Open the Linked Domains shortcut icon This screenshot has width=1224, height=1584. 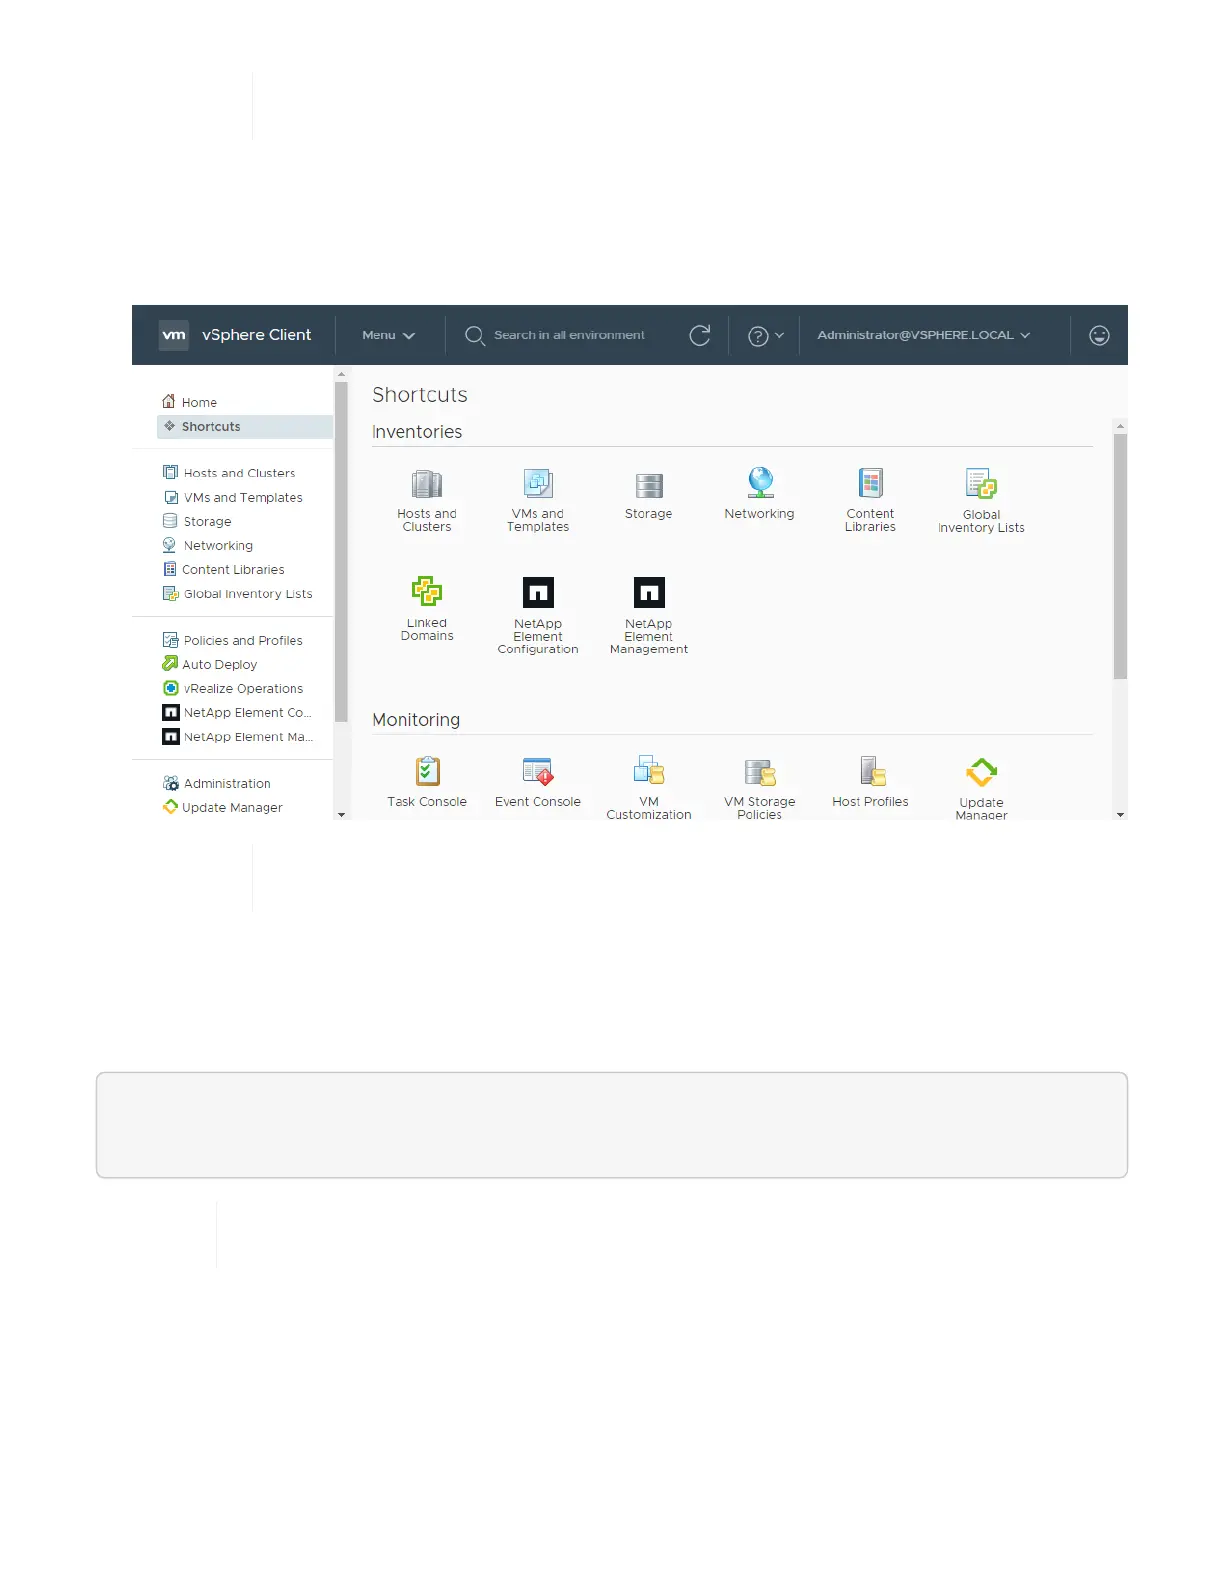427,592
